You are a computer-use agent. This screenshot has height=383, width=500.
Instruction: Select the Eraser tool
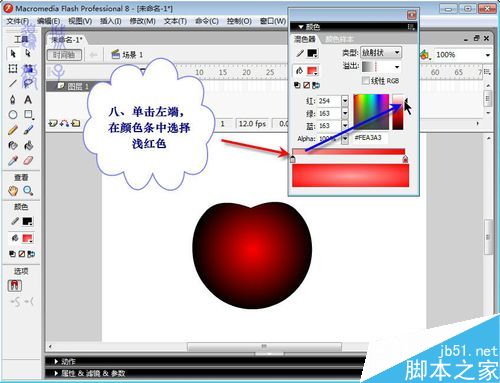pos(28,161)
